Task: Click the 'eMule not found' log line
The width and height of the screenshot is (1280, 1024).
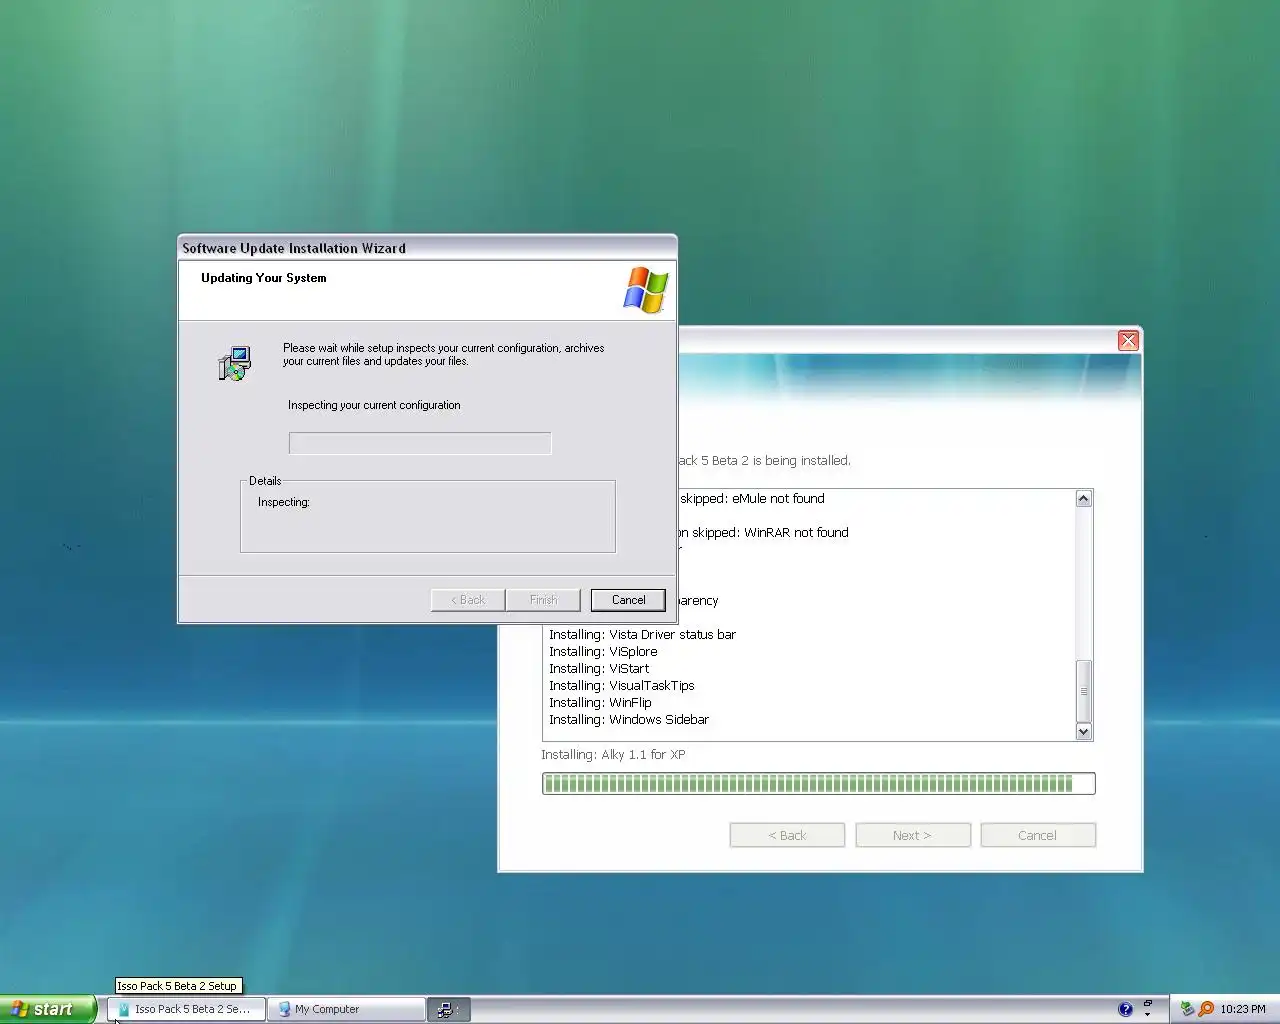Action: (x=752, y=498)
